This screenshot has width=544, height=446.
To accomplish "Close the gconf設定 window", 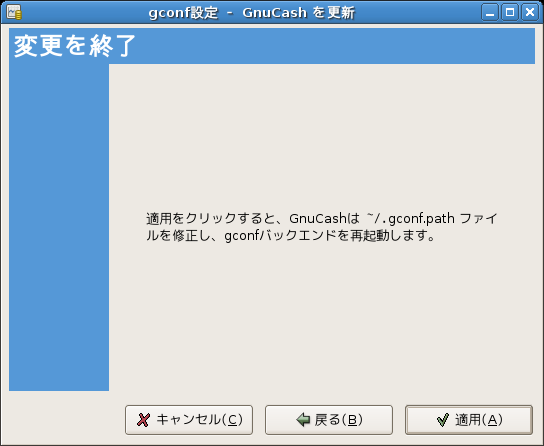I will (x=530, y=12).
